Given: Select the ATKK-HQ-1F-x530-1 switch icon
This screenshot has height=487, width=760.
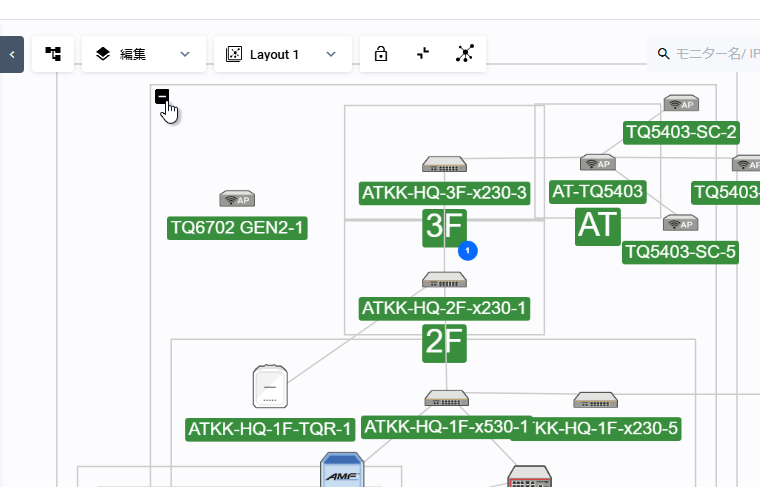Looking at the screenshot, I should [x=447, y=398].
